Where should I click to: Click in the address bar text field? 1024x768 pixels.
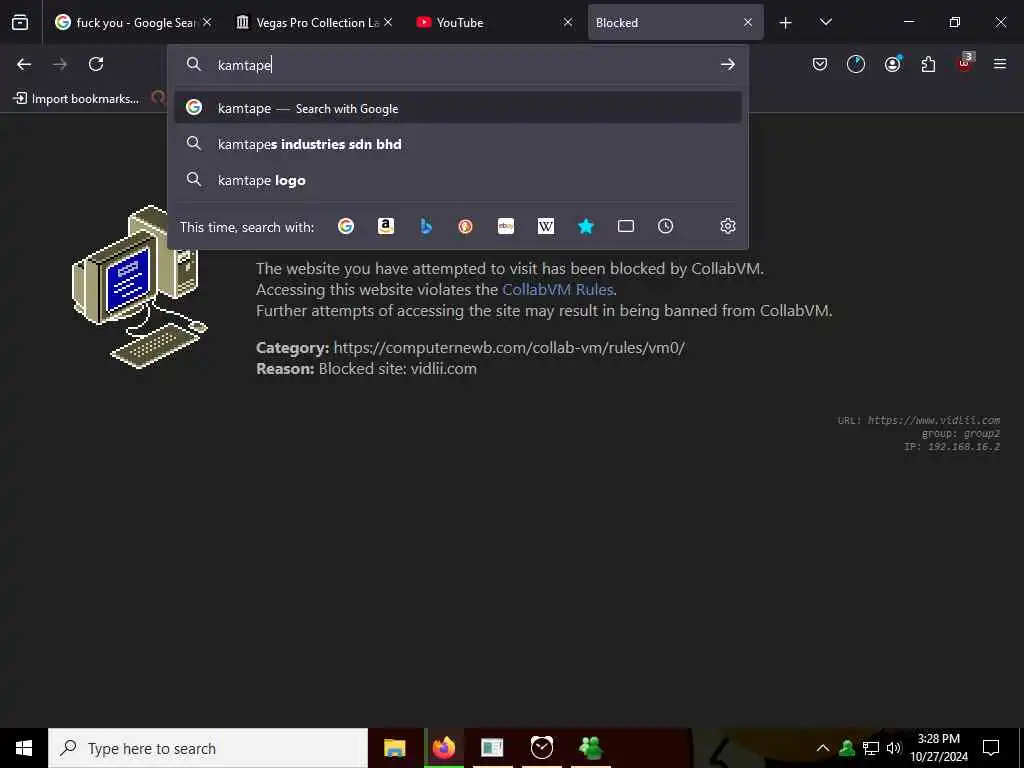click(x=457, y=65)
